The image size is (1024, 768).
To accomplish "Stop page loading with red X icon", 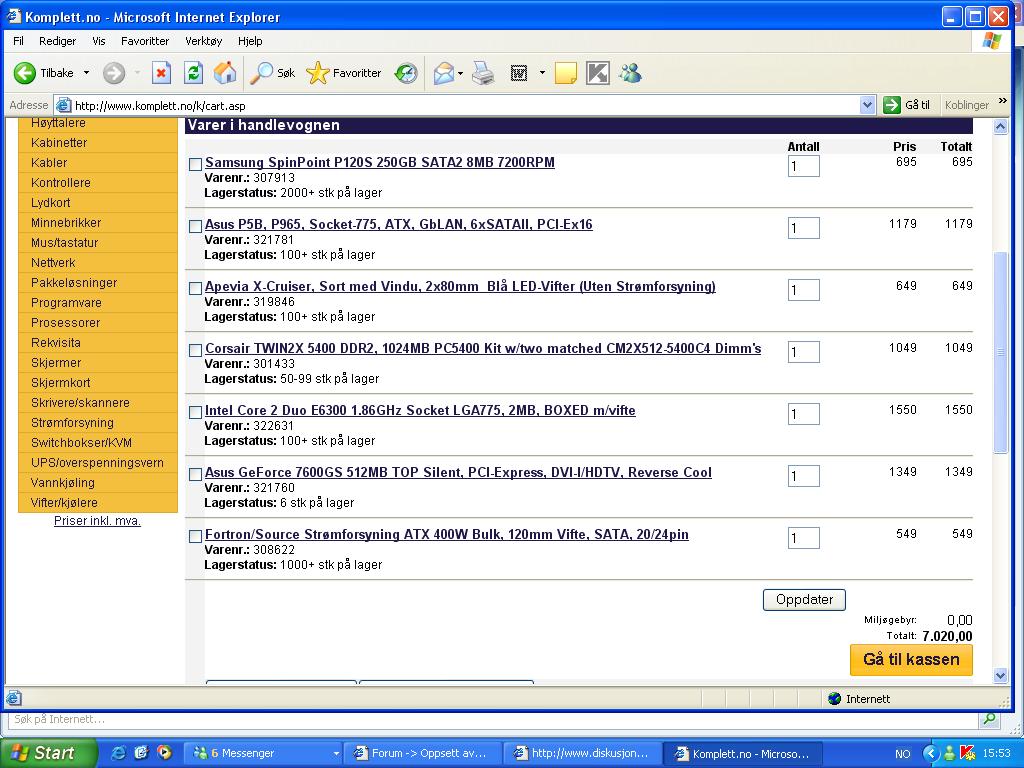I will coord(161,72).
